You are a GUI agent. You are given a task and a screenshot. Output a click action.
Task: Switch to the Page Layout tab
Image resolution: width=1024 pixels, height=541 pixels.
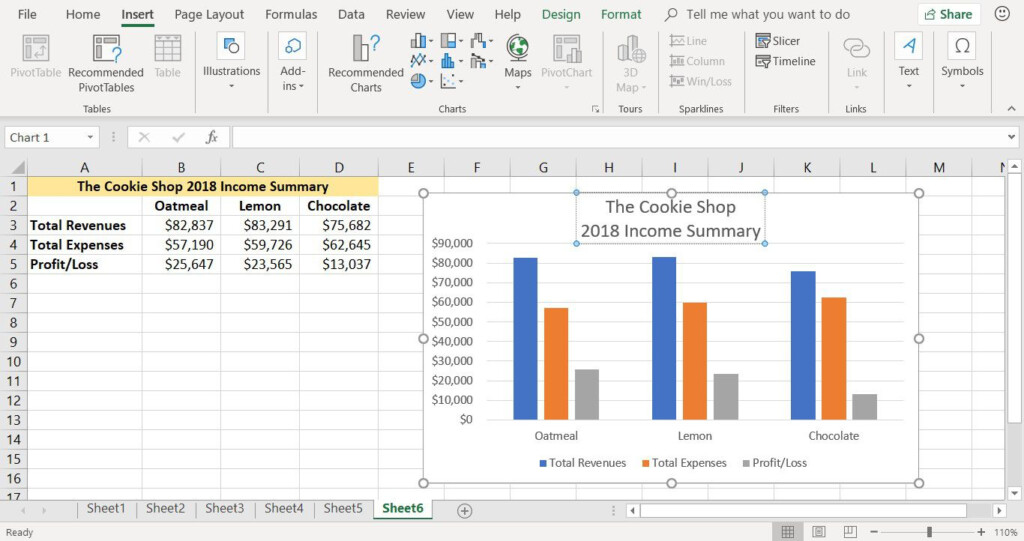[x=209, y=14]
